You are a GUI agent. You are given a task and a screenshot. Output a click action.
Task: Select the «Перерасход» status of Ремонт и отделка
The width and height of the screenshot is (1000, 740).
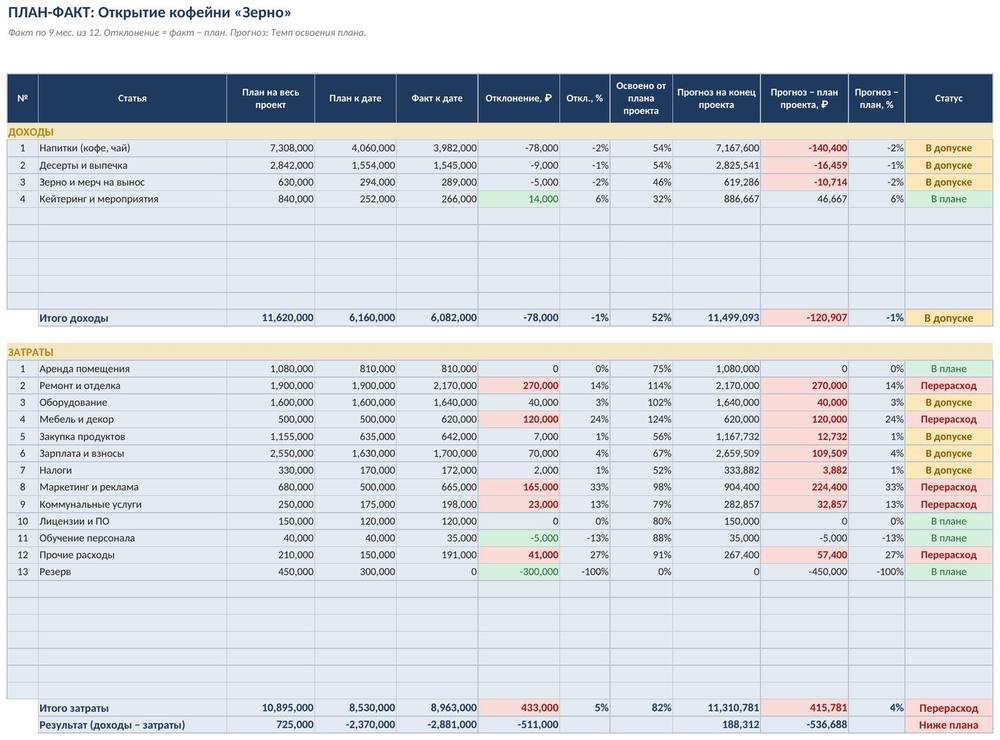[948, 385]
